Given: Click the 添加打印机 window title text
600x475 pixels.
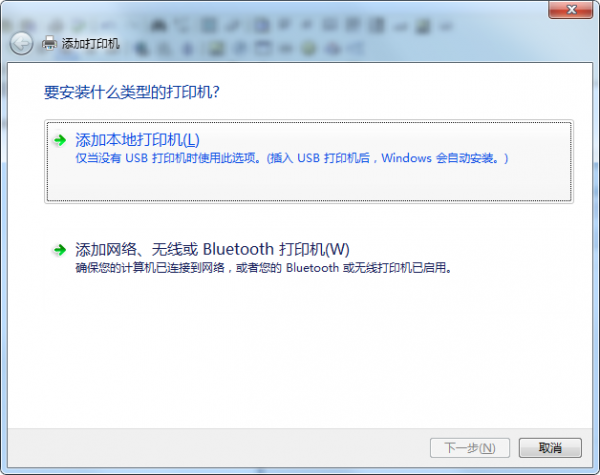Looking at the screenshot, I should pos(91,44).
